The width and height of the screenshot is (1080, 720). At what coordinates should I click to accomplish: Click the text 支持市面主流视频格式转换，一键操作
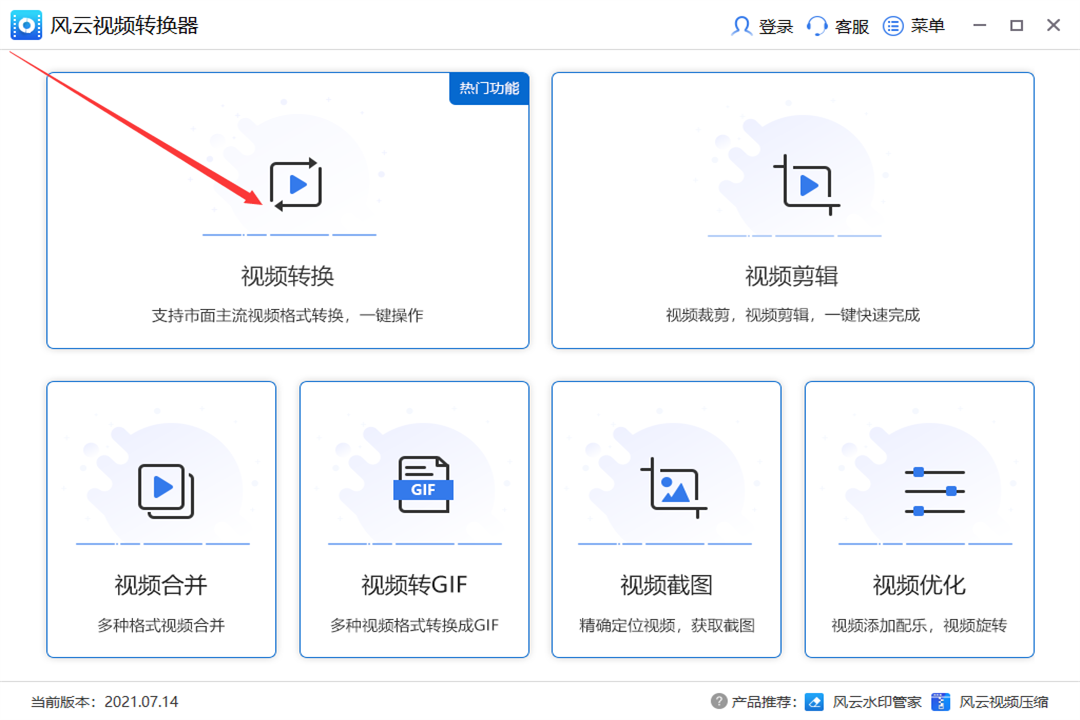coord(287,316)
